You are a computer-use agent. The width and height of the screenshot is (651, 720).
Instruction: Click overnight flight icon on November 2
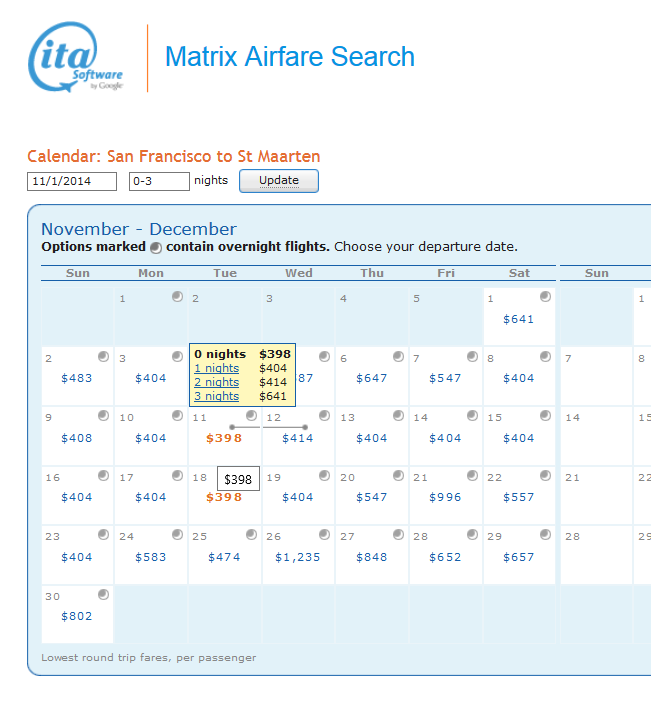(103, 357)
